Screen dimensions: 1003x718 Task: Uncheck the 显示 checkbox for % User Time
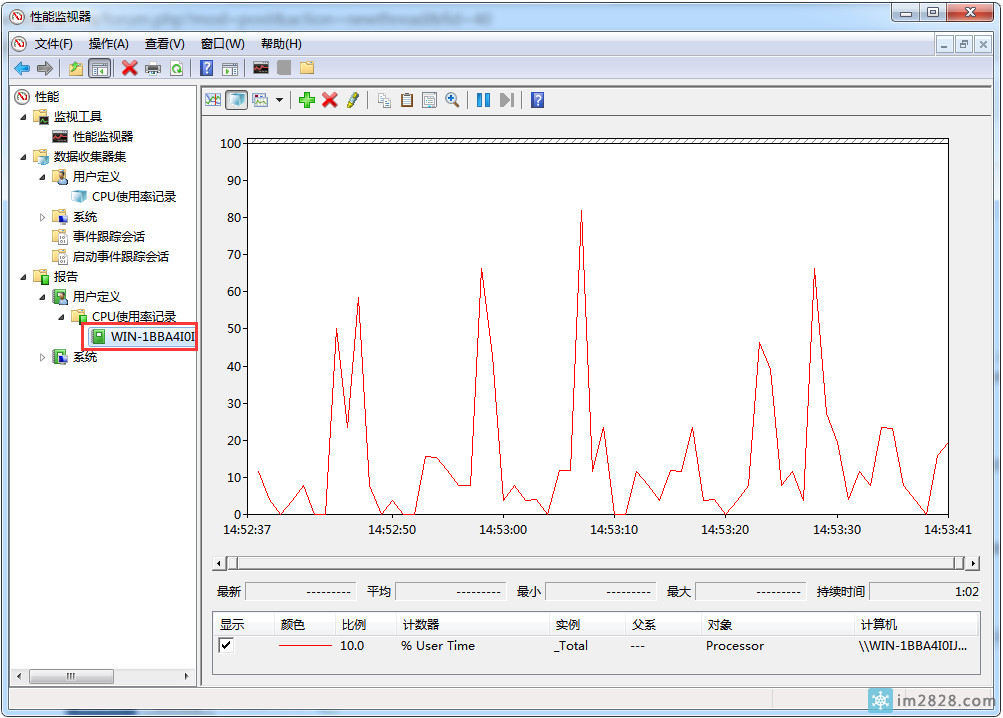226,645
